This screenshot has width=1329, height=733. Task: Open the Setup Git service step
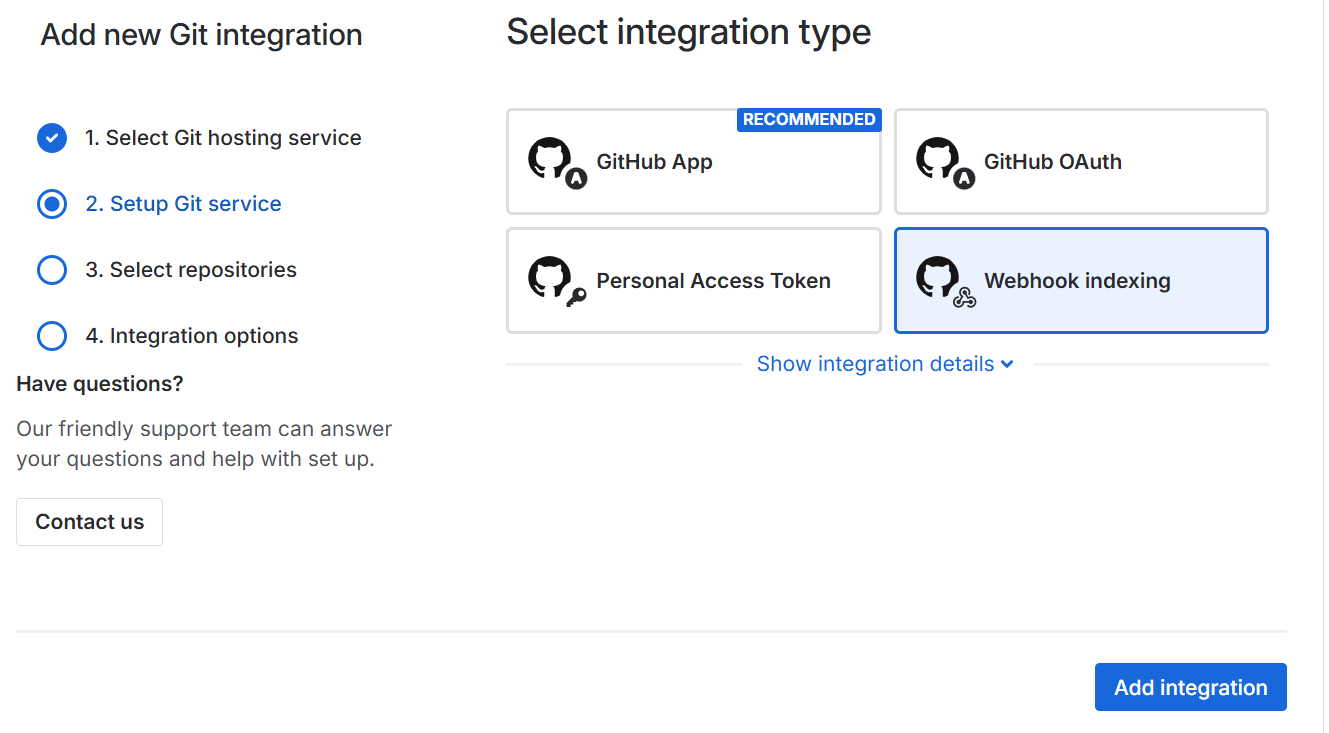click(183, 204)
